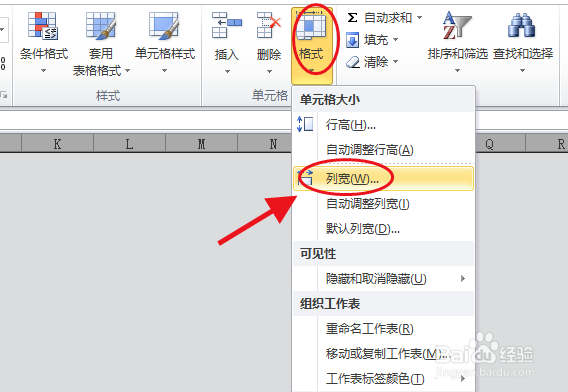Expand the 插入 dropdown arrow

pos(227,71)
